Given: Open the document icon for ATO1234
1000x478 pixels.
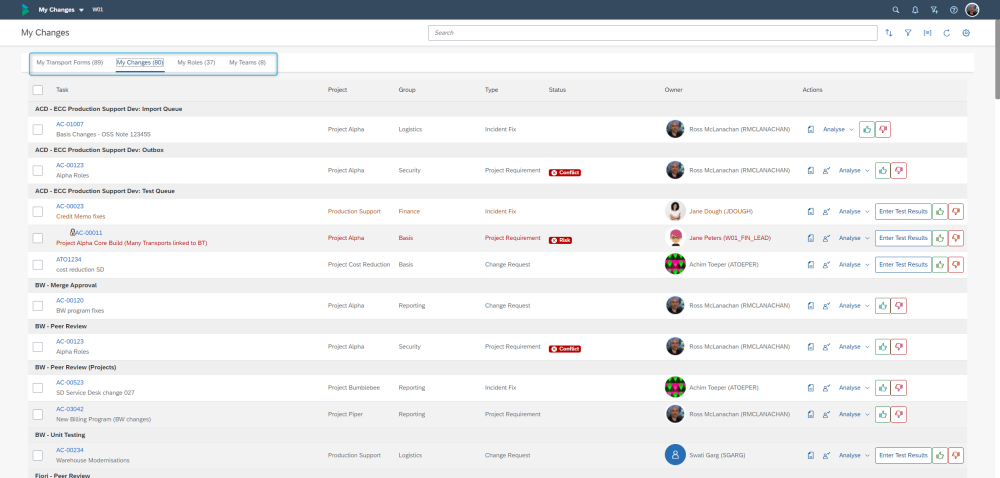Looking at the screenshot, I should point(811,264).
